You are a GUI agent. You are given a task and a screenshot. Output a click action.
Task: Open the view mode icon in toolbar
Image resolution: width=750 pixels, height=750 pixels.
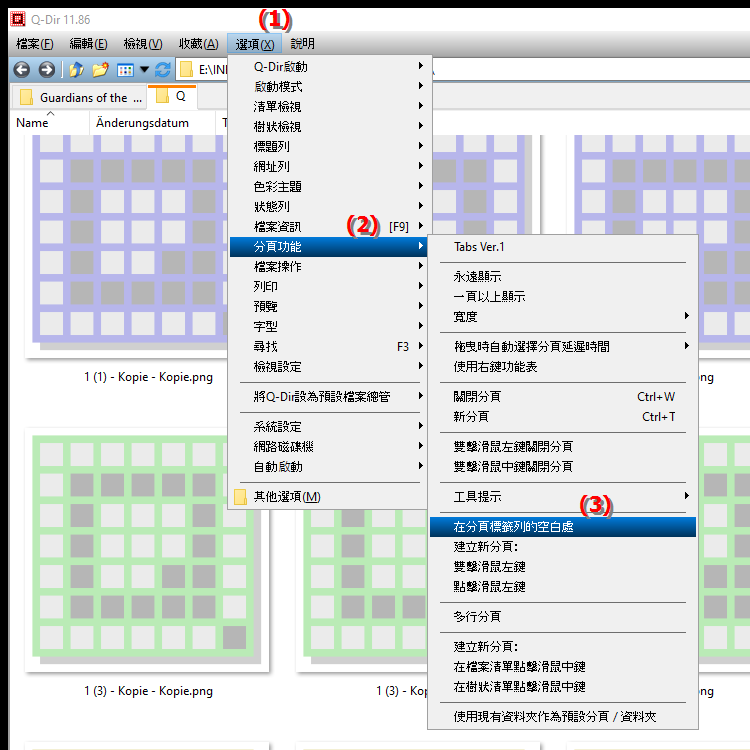pyautogui.click(x=125, y=70)
